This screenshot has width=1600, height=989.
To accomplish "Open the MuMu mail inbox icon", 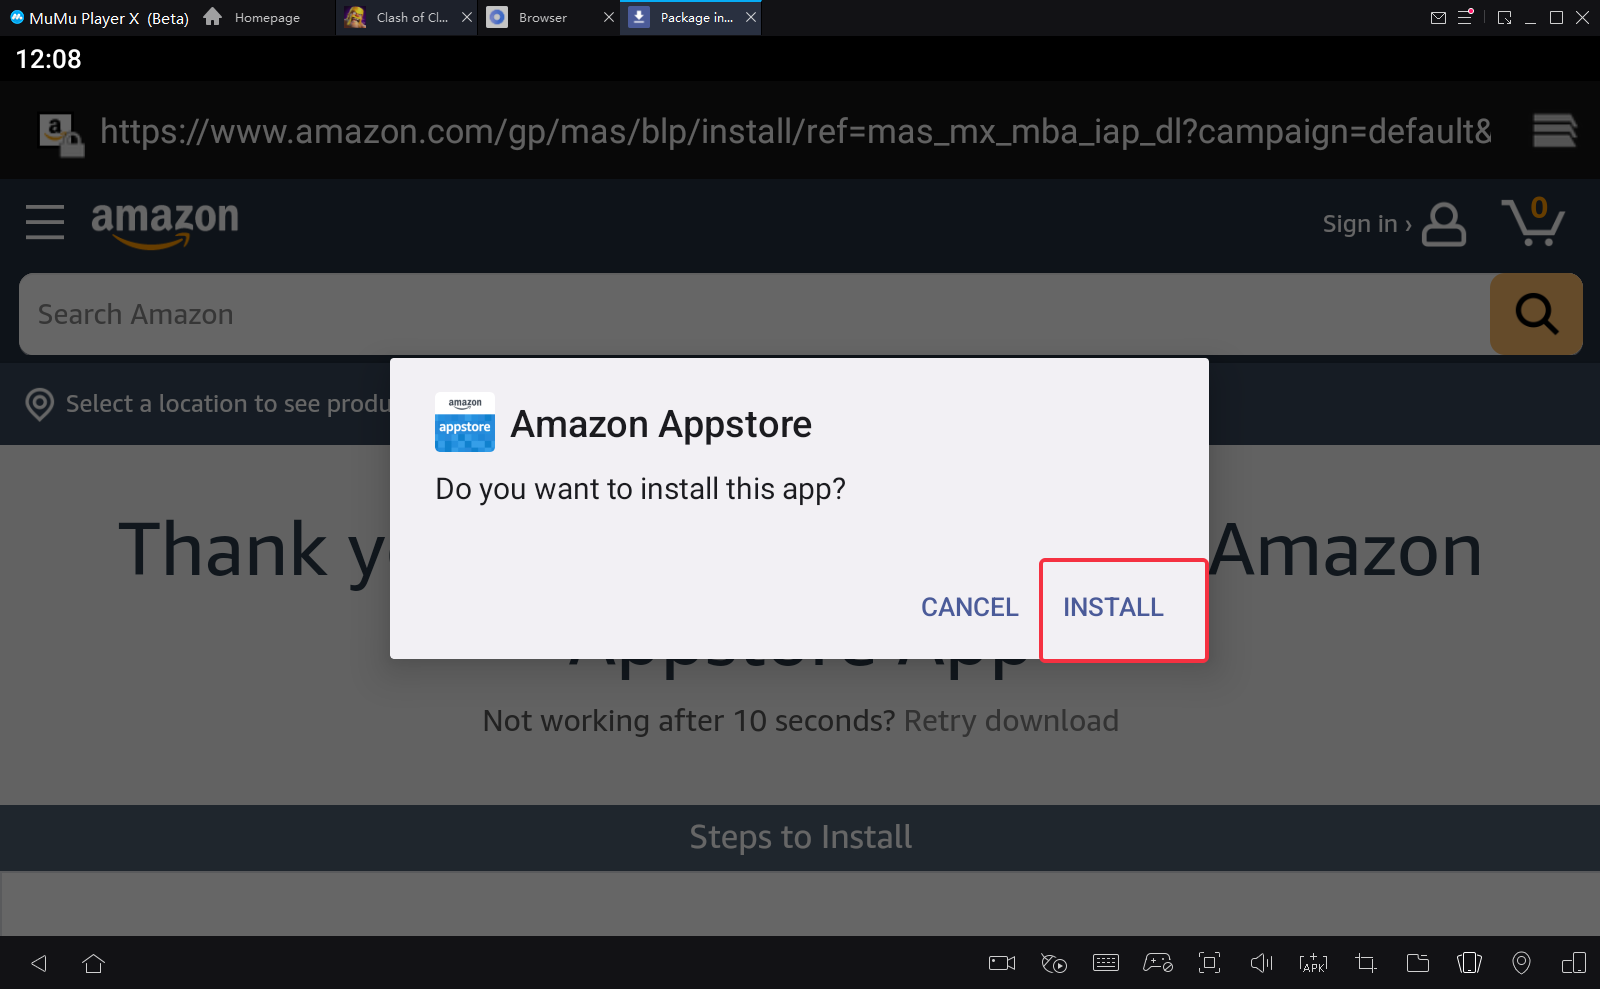I will pyautogui.click(x=1438, y=17).
